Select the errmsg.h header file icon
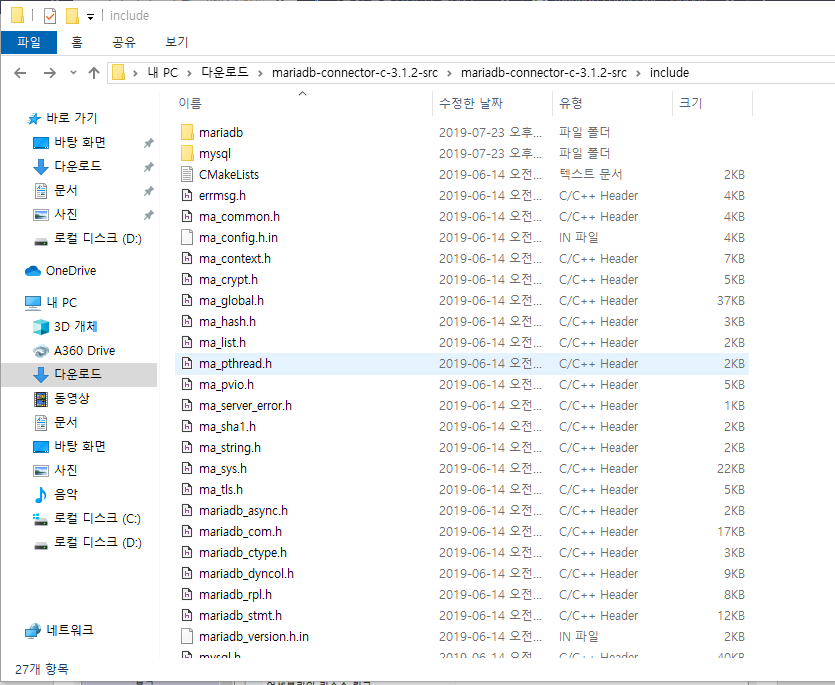The image size is (835, 685). click(187, 195)
